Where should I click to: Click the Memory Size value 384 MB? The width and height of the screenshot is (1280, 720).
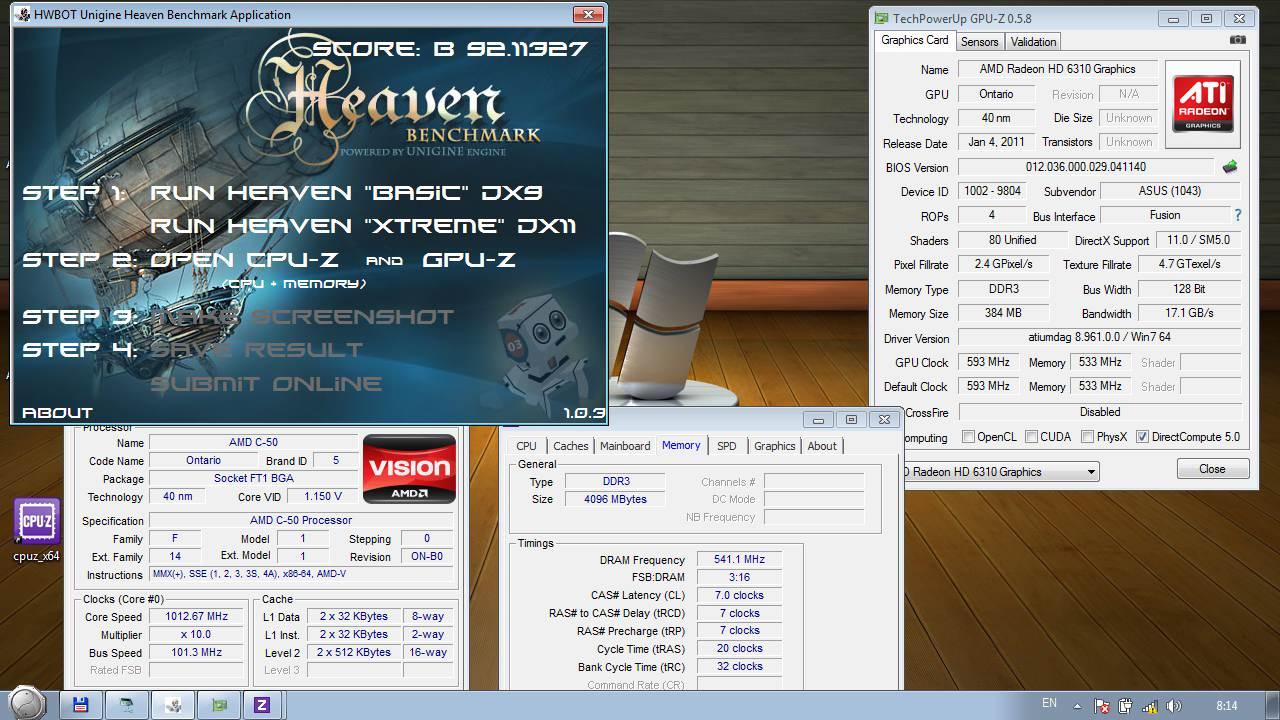pyautogui.click(x=1003, y=313)
